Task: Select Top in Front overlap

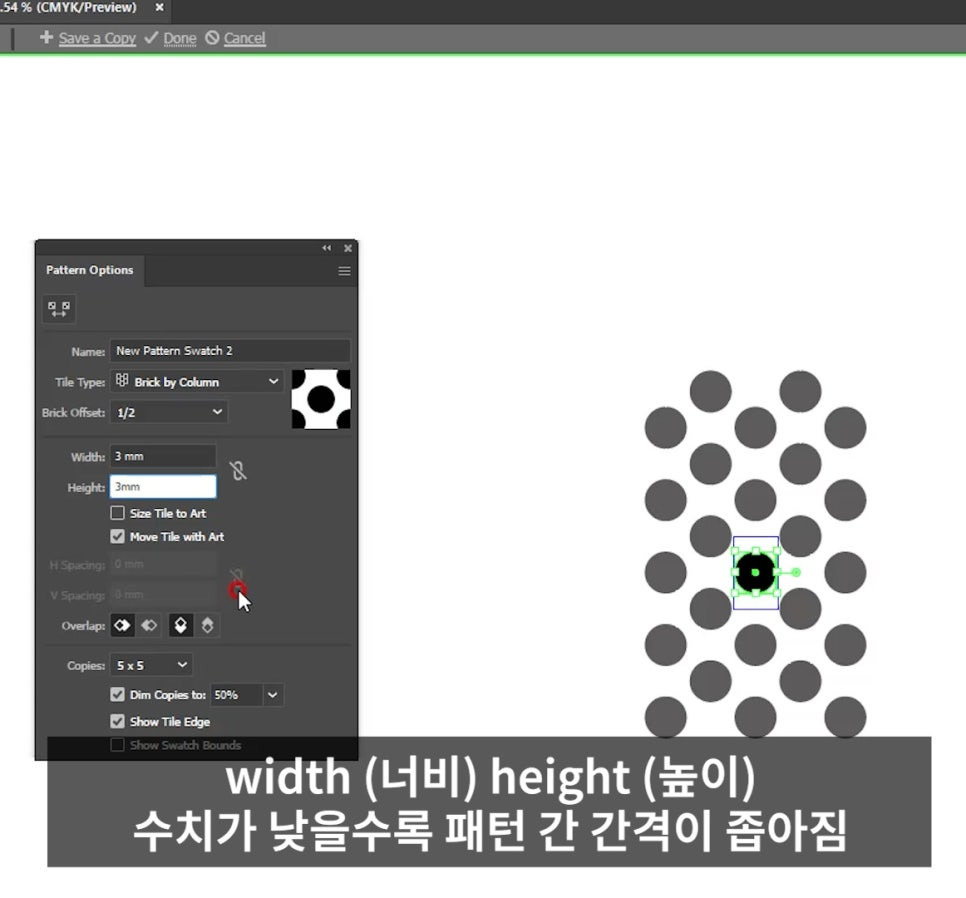Action: click(x=181, y=626)
